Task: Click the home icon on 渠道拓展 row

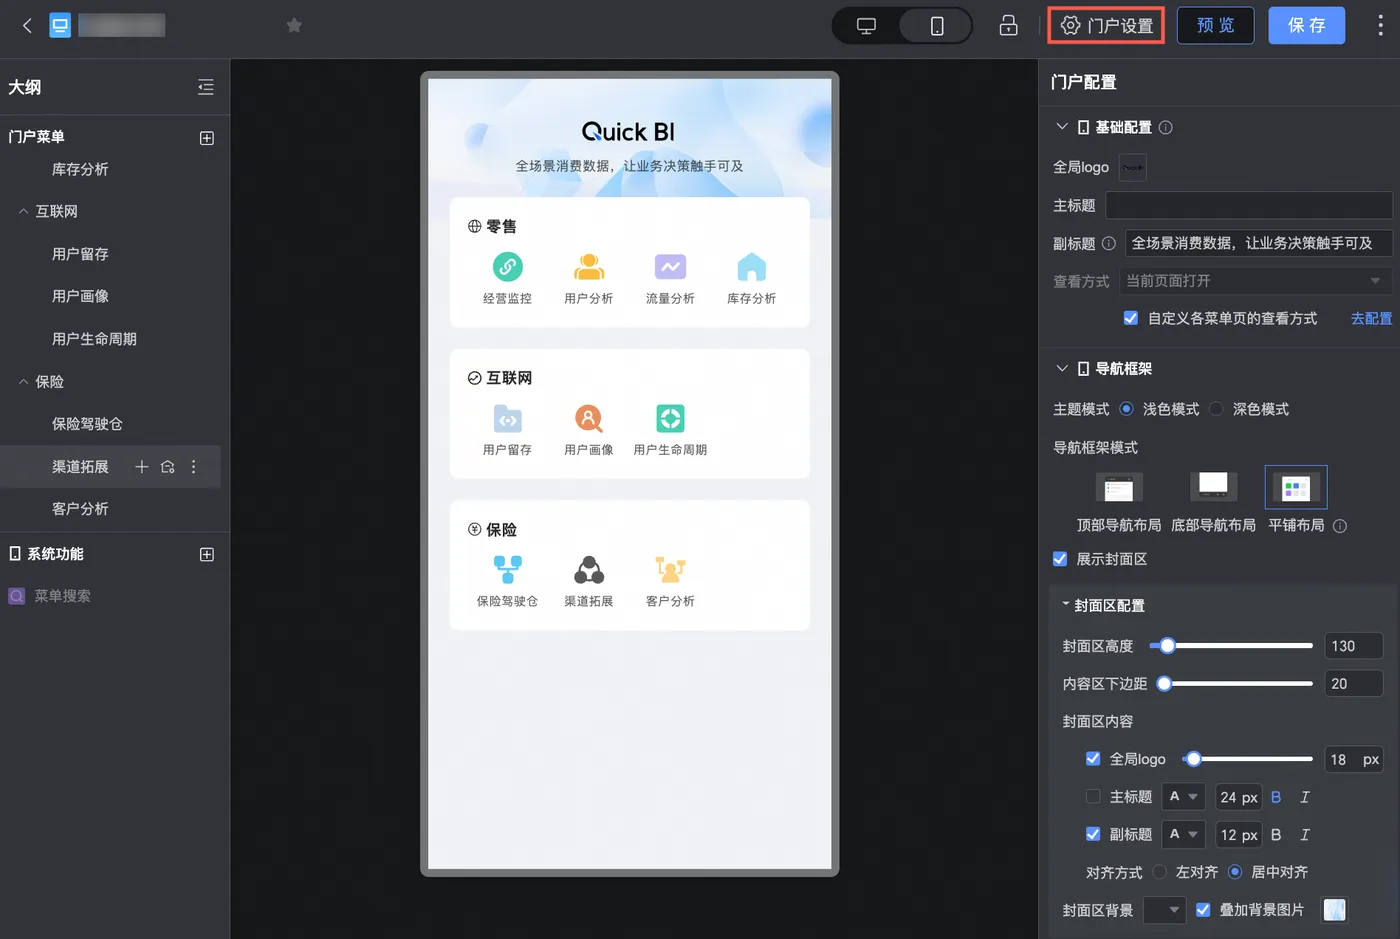Action: 168,467
